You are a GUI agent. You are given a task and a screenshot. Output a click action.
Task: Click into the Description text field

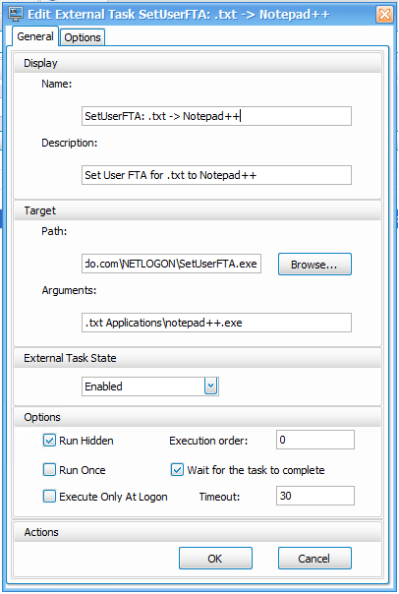[x=216, y=175]
